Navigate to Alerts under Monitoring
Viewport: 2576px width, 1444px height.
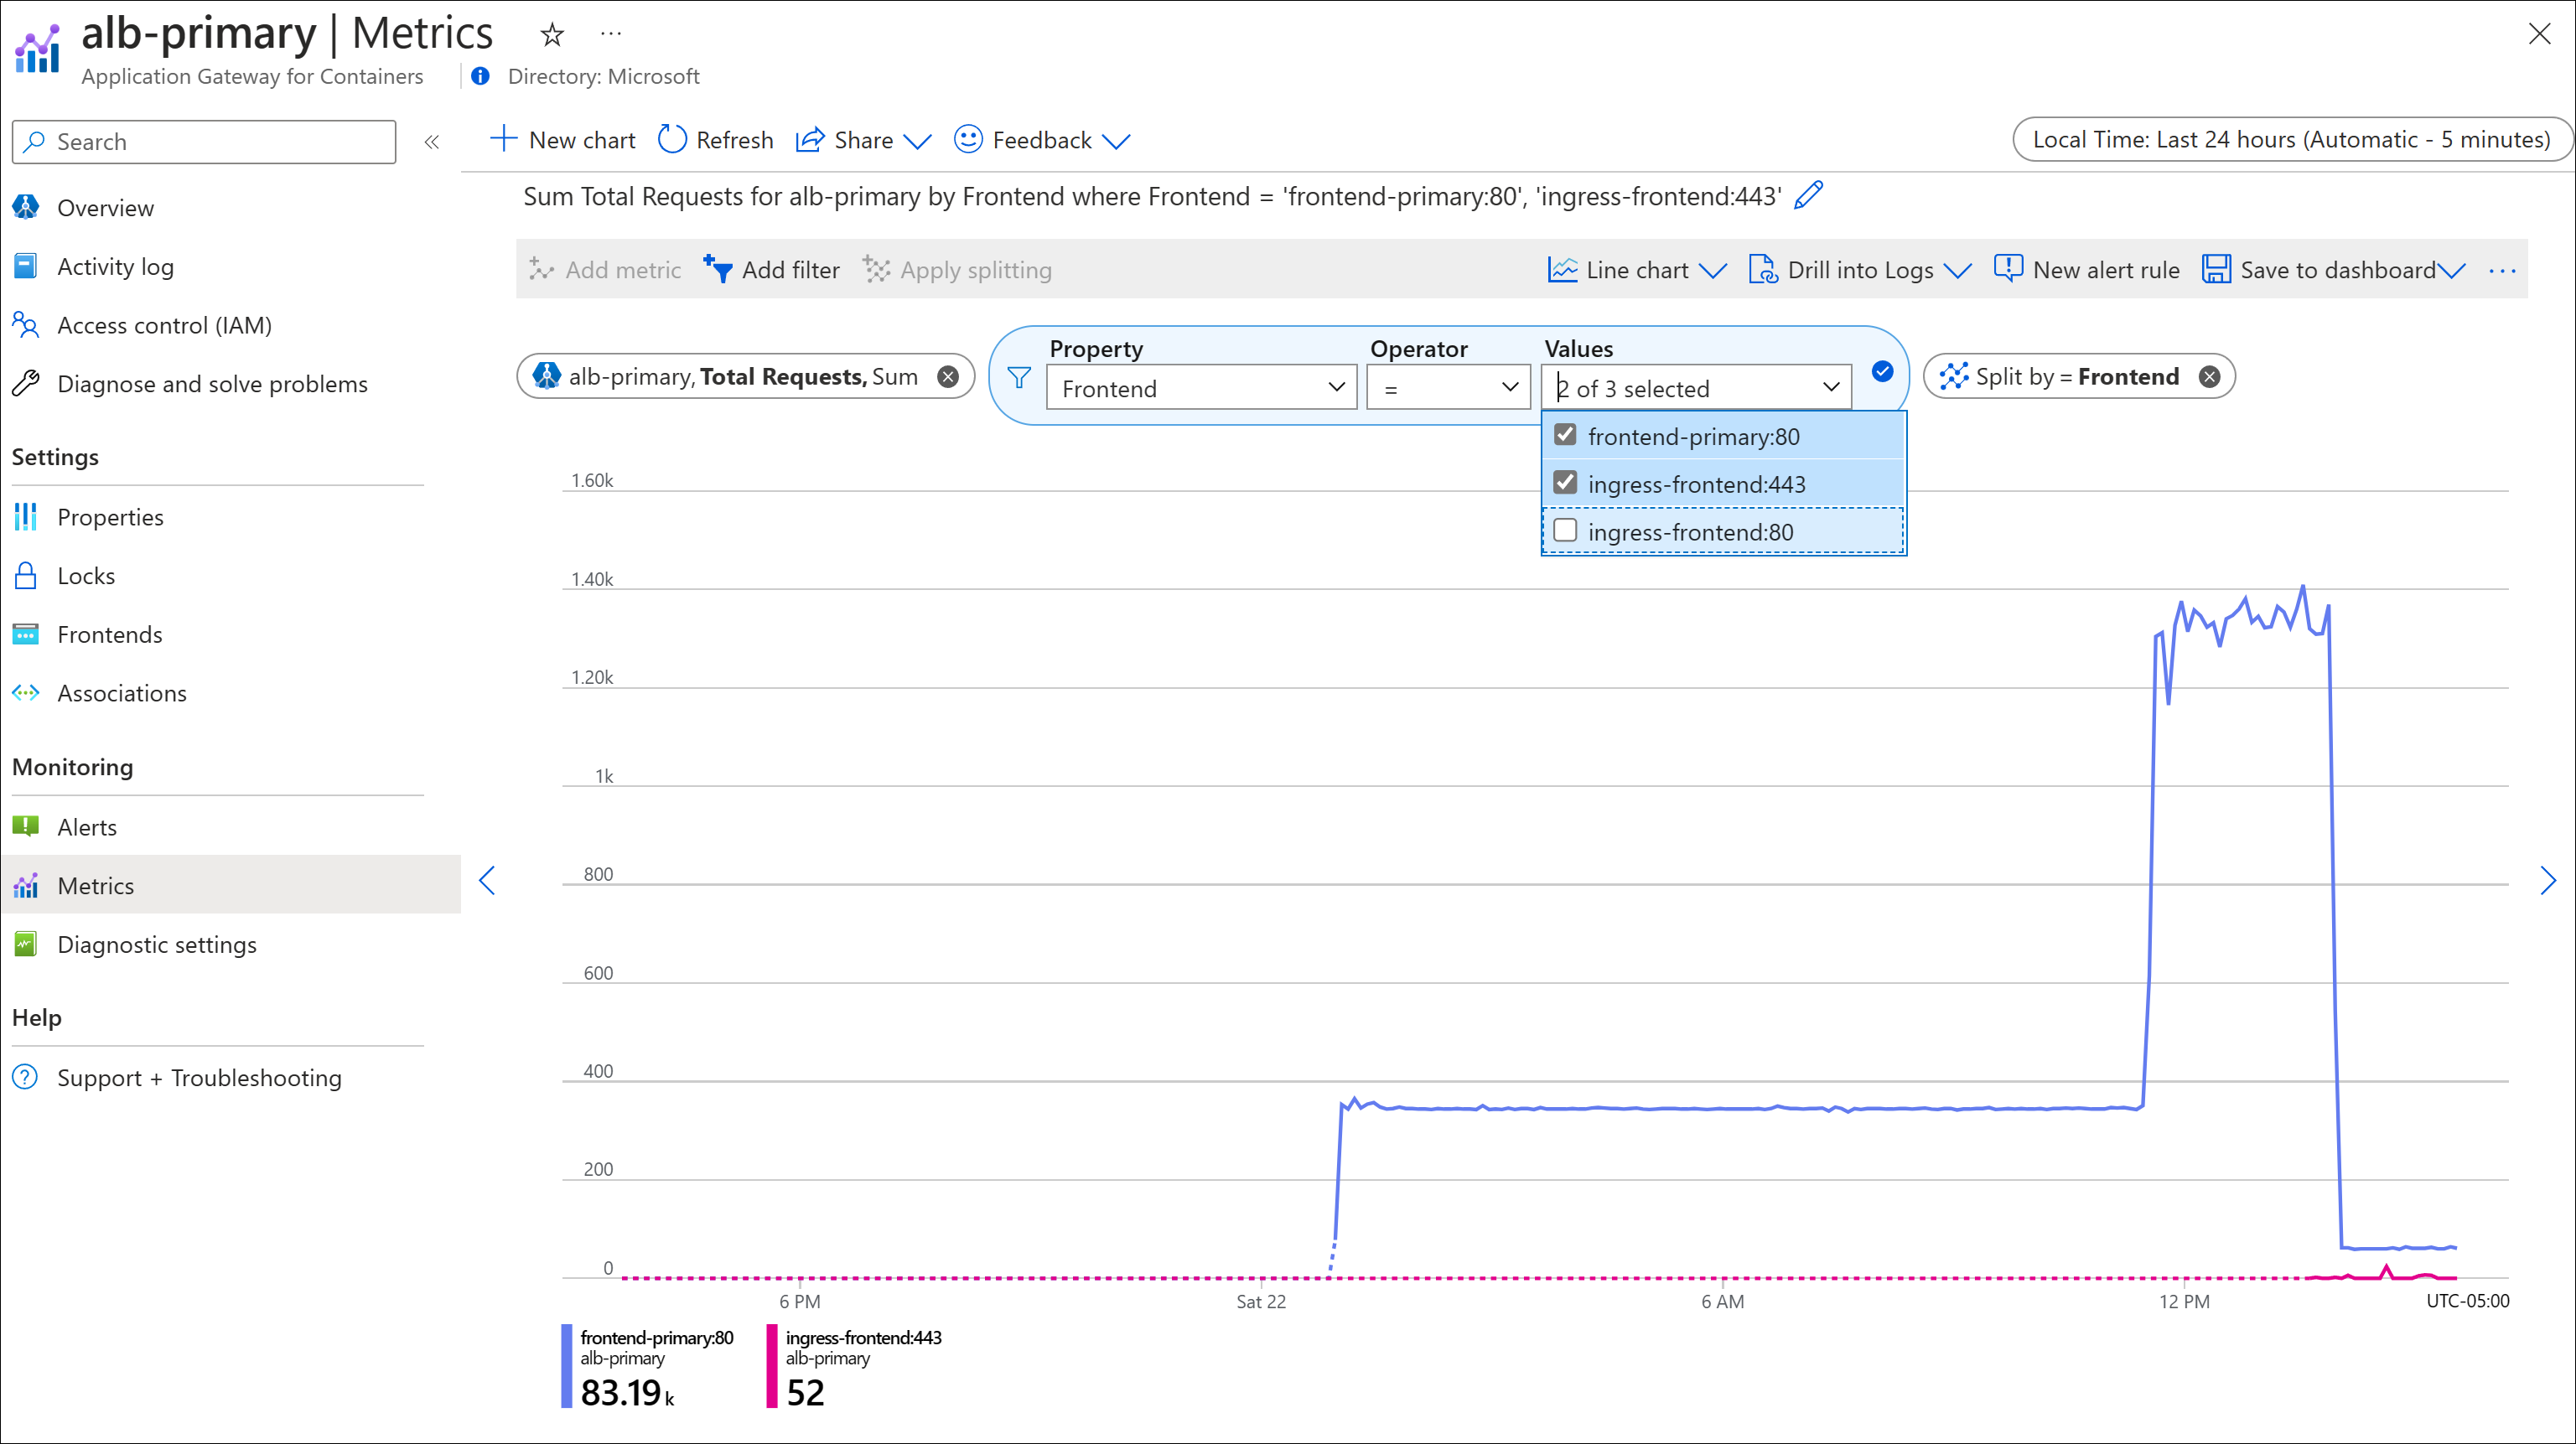coord(85,825)
